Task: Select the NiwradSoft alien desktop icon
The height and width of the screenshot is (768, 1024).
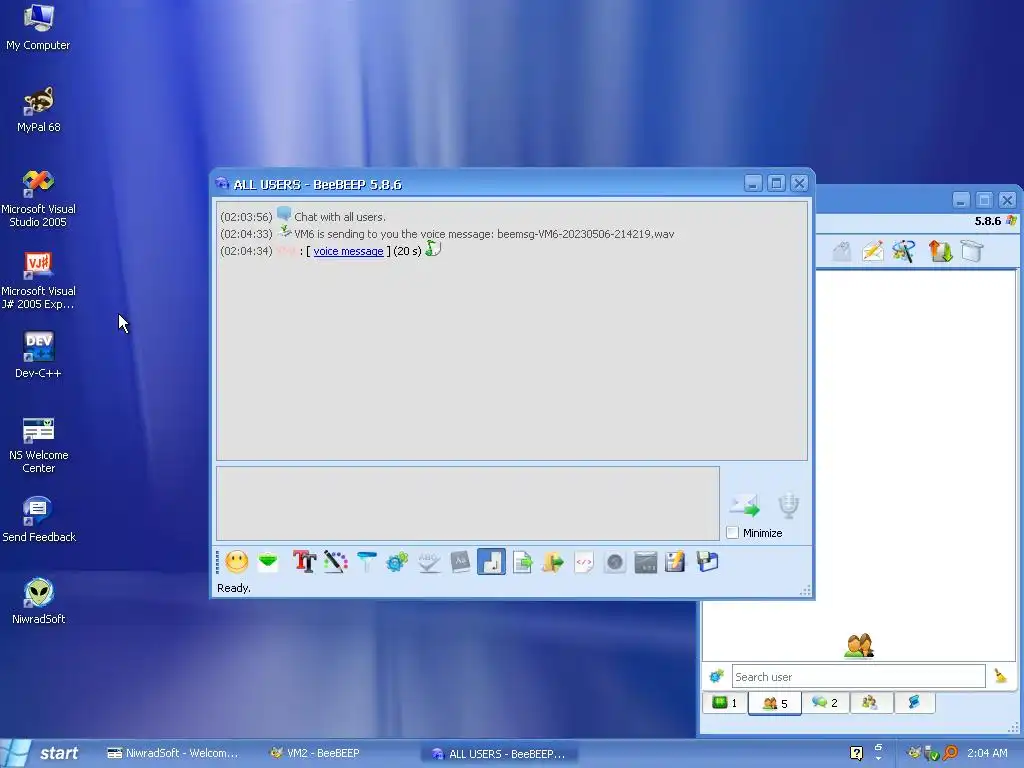Action: [x=39, y=601]
